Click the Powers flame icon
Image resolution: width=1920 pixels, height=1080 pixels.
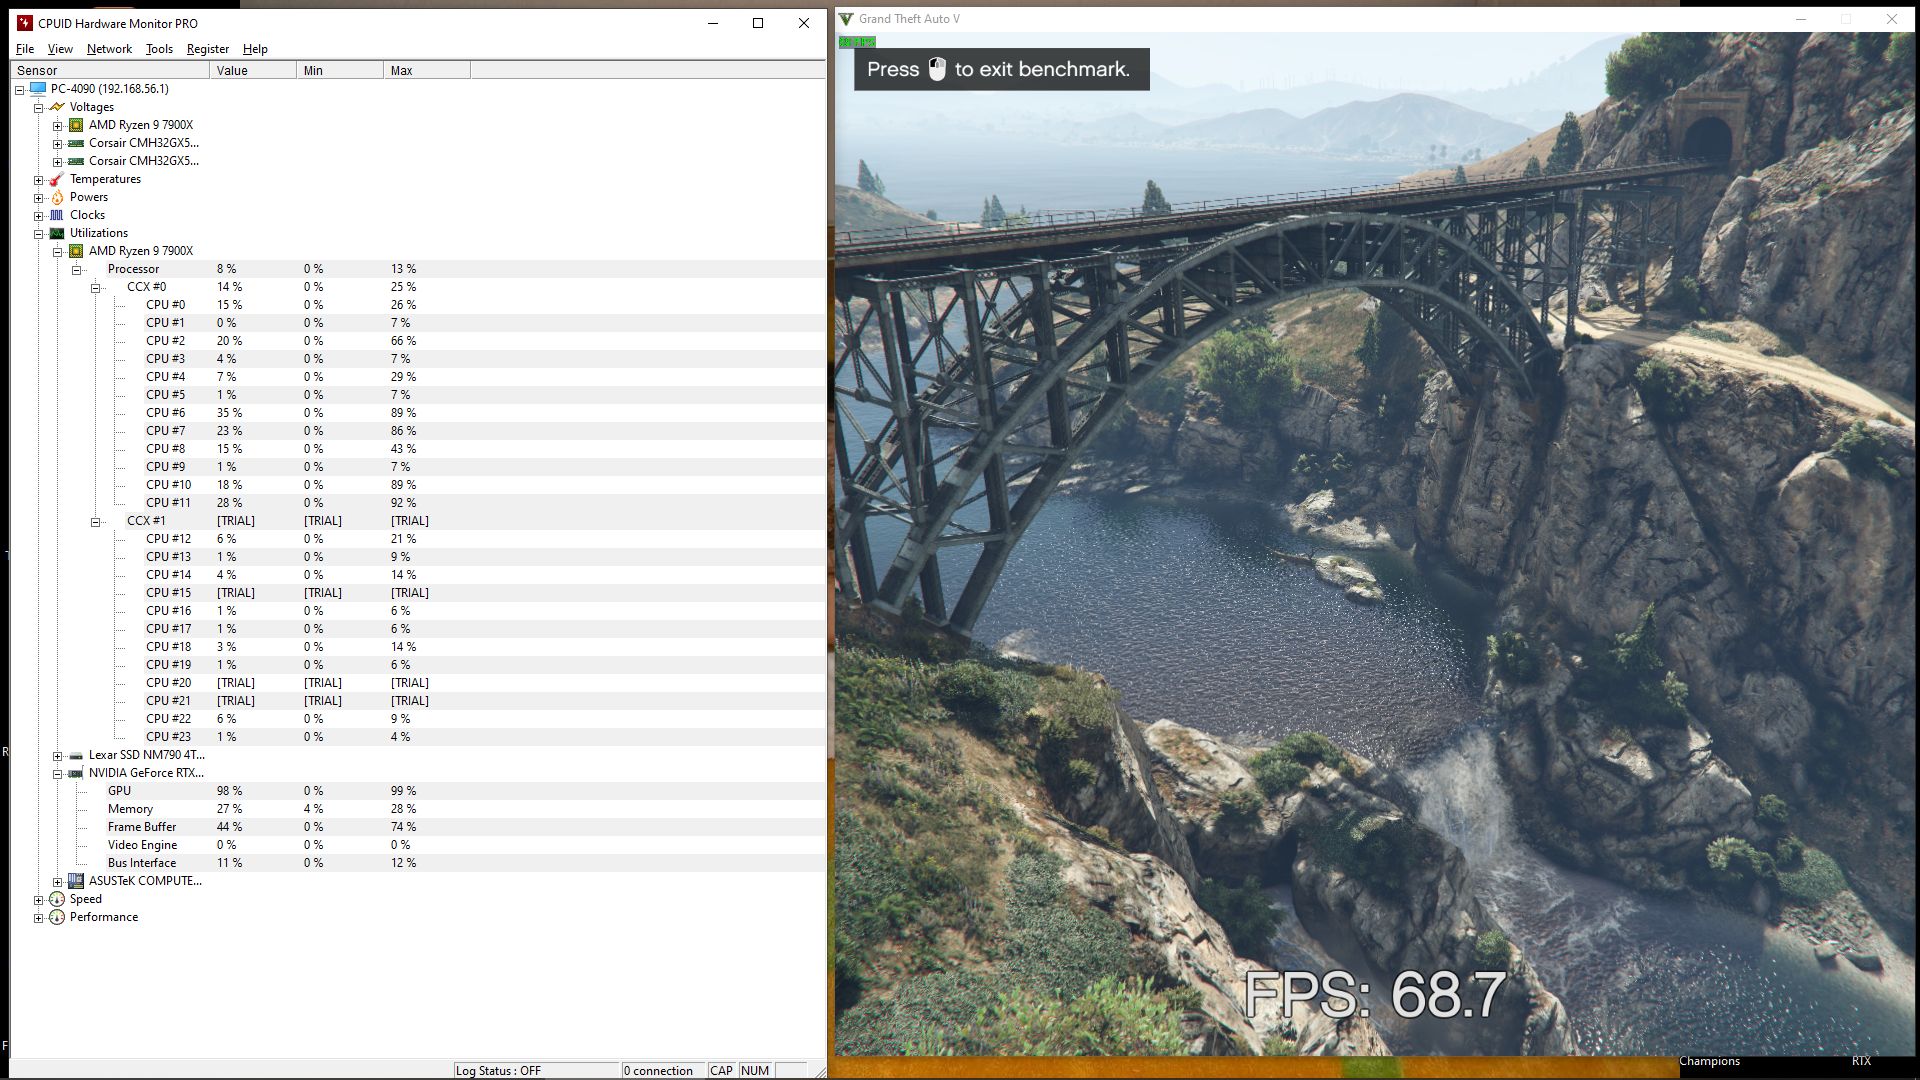(57, 197)
